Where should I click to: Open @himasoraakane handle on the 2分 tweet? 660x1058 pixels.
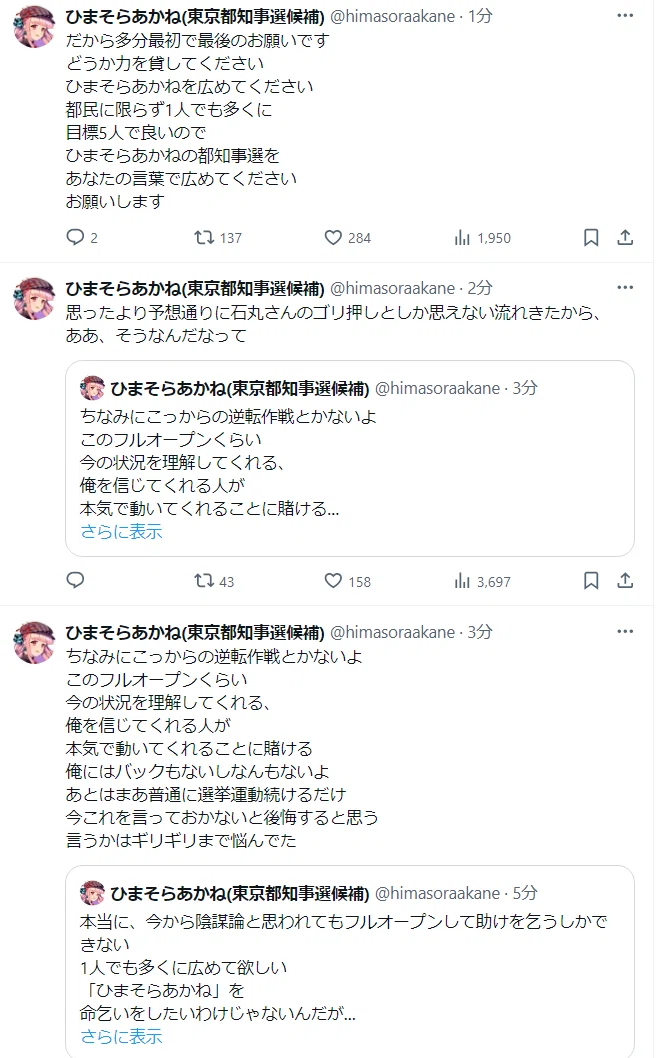392,288
